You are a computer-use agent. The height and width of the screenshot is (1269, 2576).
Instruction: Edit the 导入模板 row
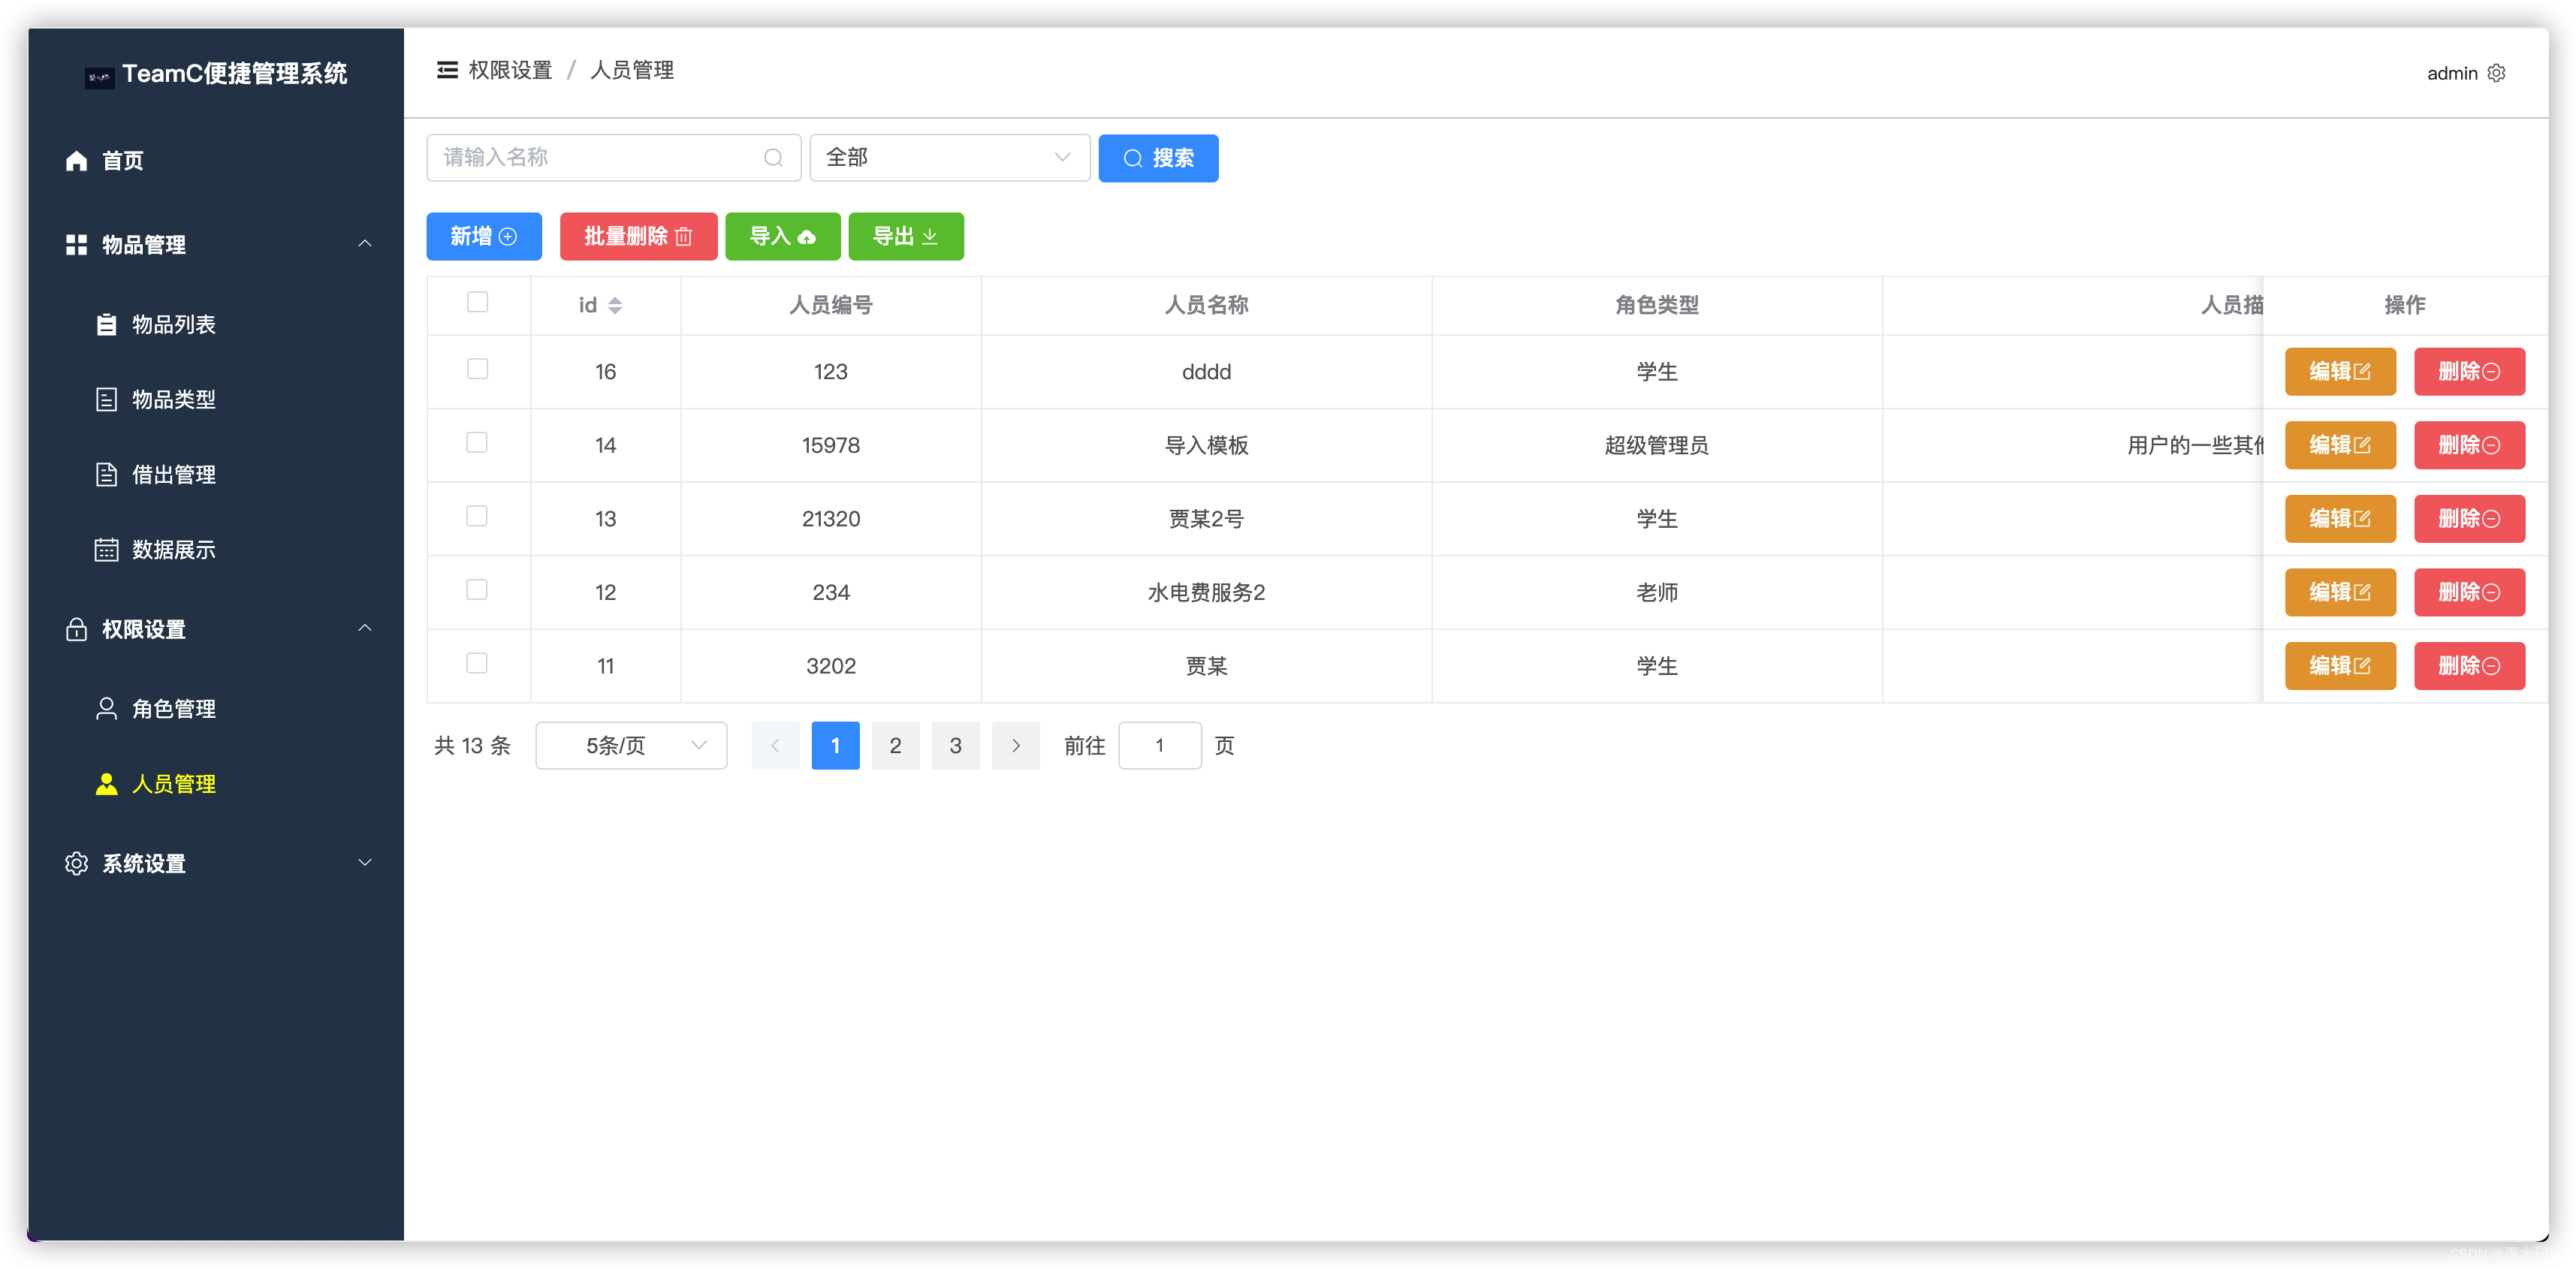(2340, 446)
